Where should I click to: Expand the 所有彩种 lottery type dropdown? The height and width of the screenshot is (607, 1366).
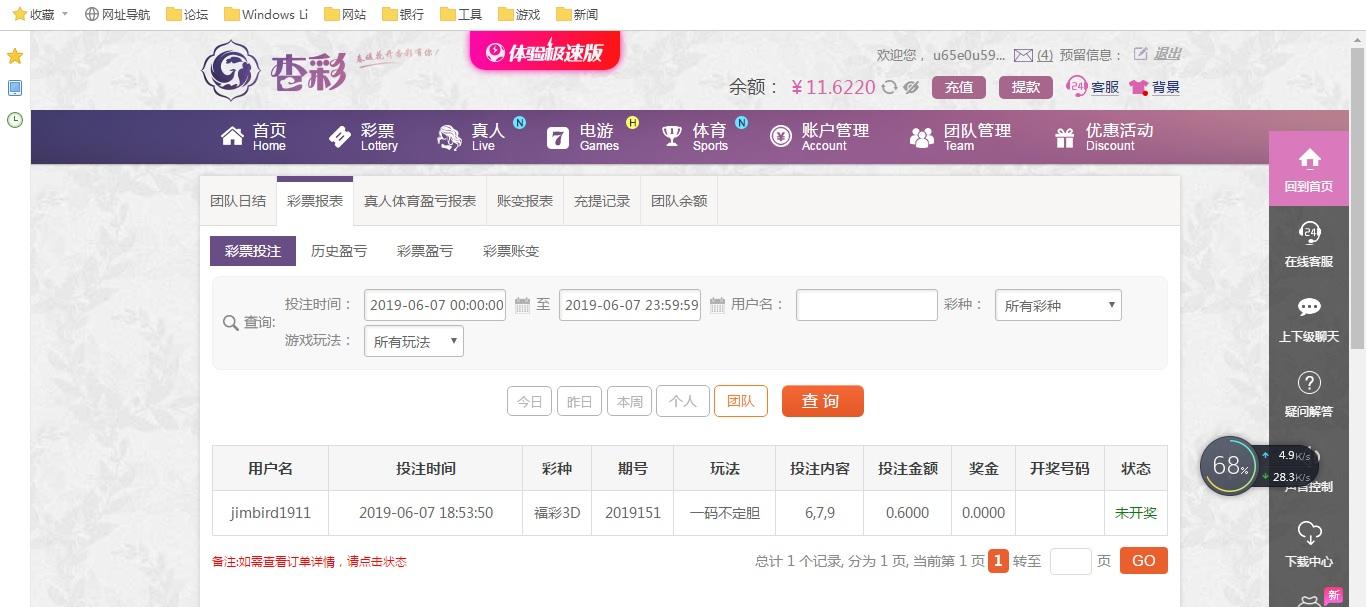[1058, 305]
